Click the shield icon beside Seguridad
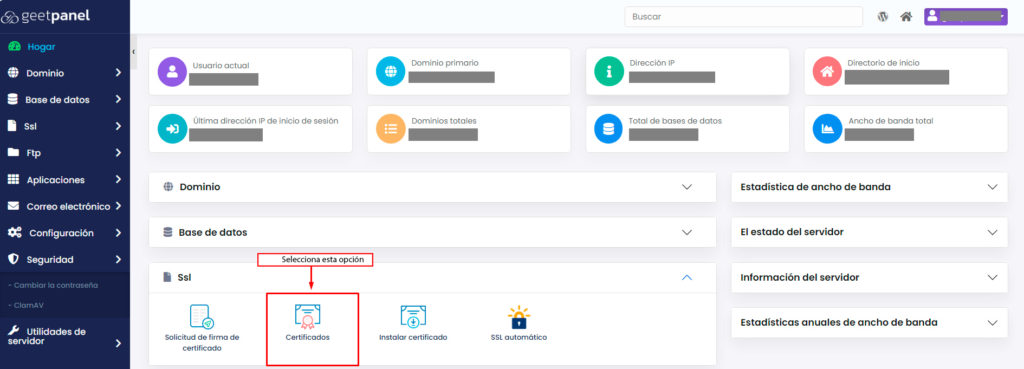The image size is (1024, 369). (x=12, y=259)
